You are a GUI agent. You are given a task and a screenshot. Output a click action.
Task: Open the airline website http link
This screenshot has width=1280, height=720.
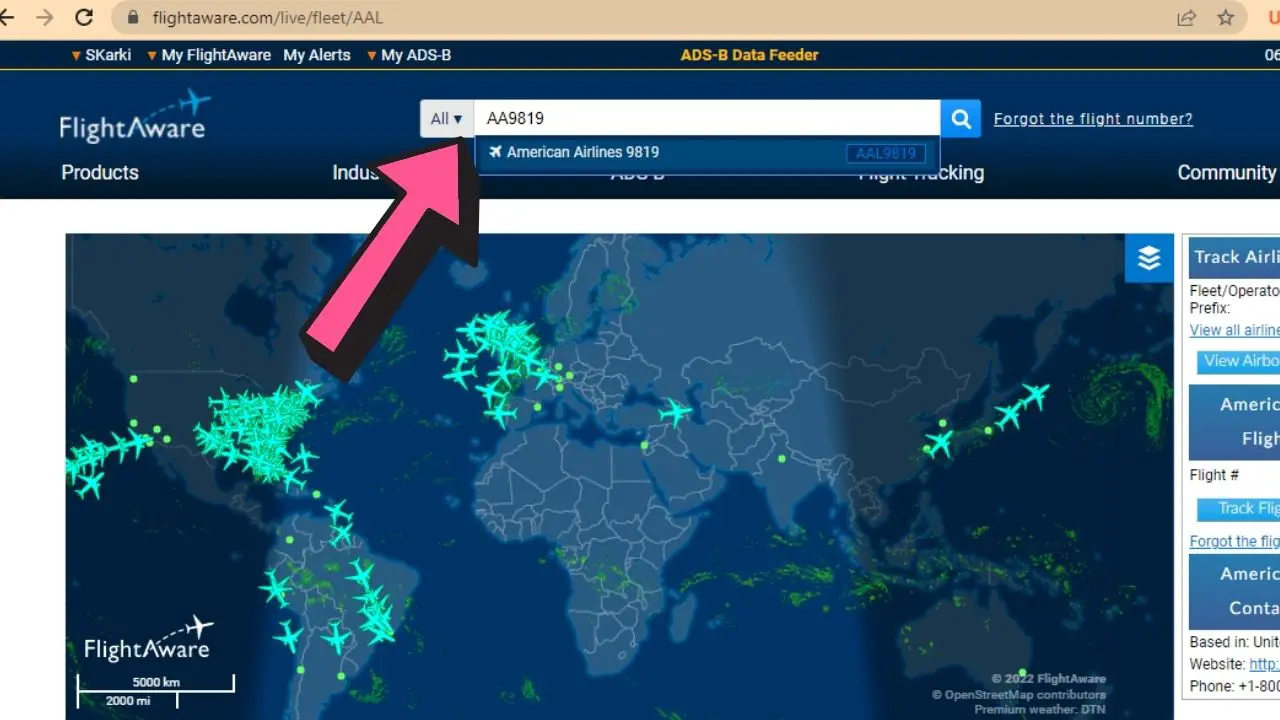tap(1264, 664)
